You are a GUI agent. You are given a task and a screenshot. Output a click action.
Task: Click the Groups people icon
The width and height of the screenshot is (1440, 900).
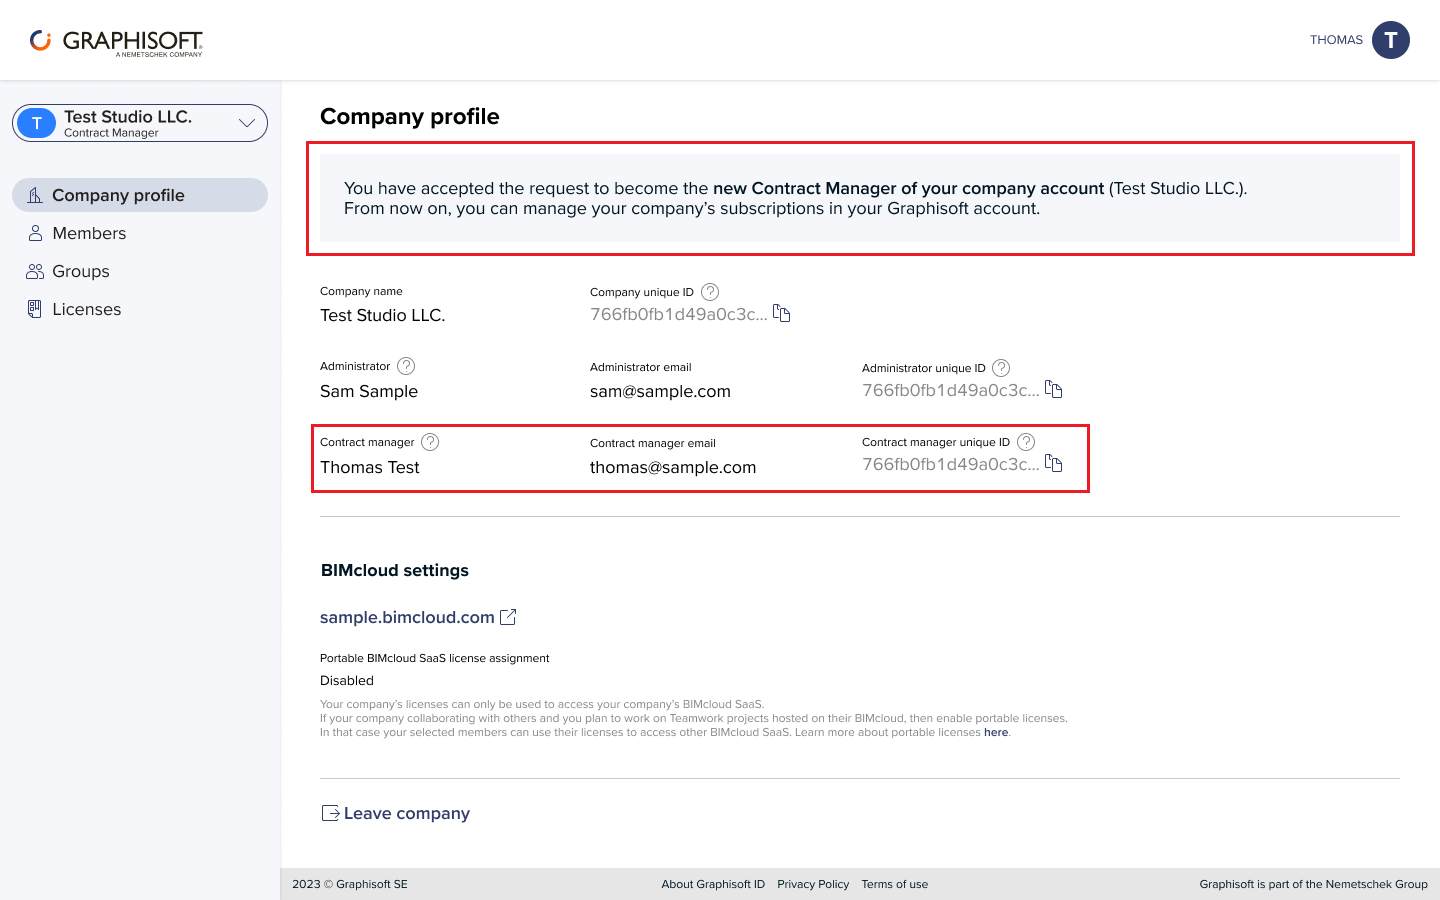click(35, 271)
